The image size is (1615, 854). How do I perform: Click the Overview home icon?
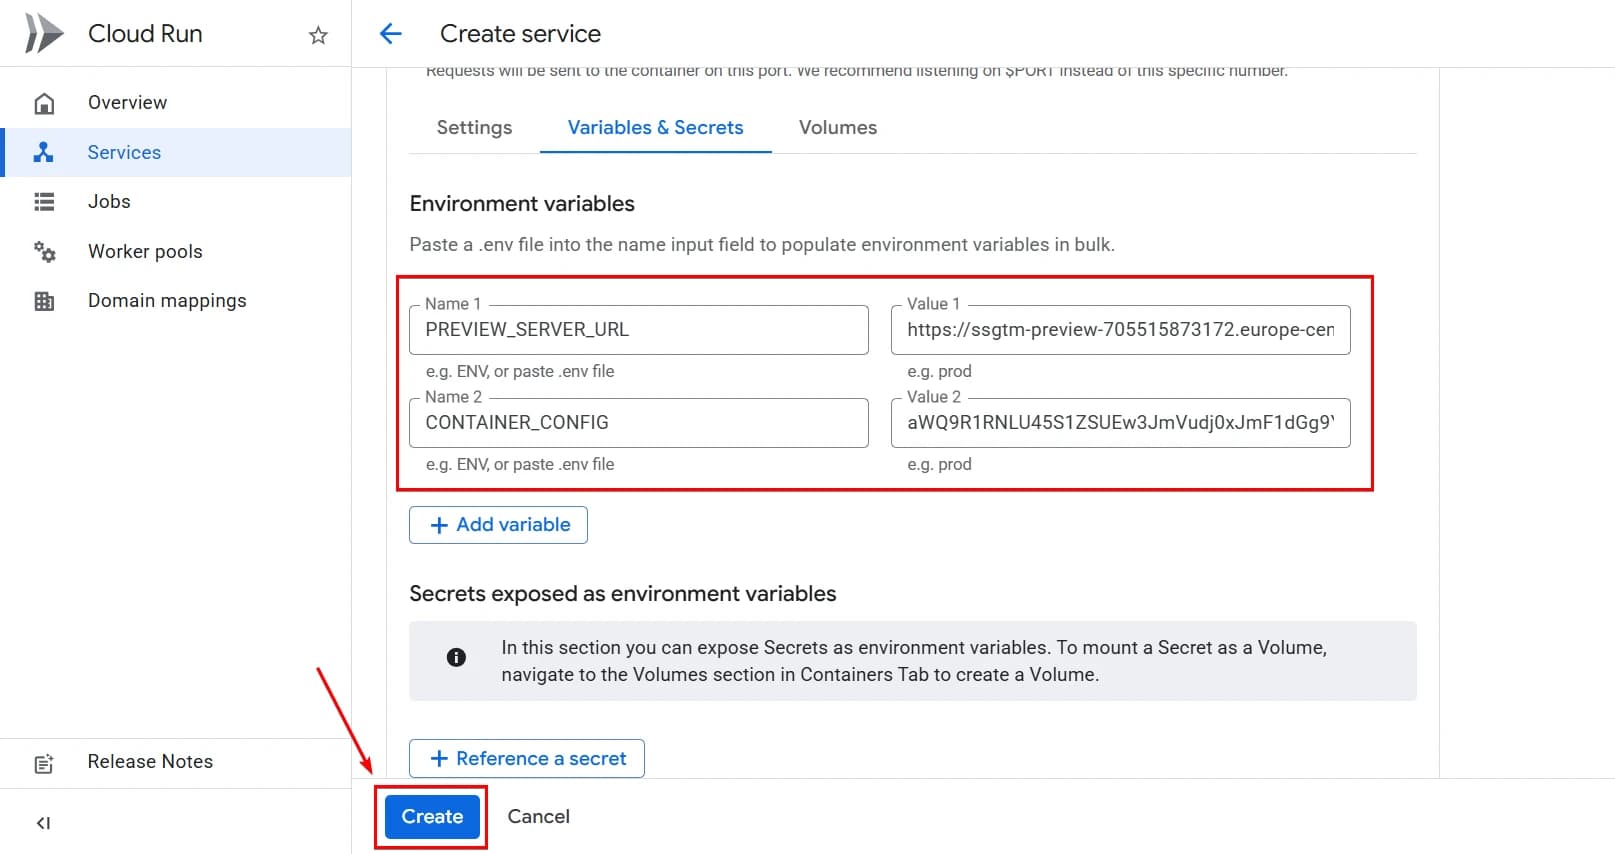coord(44,103)
